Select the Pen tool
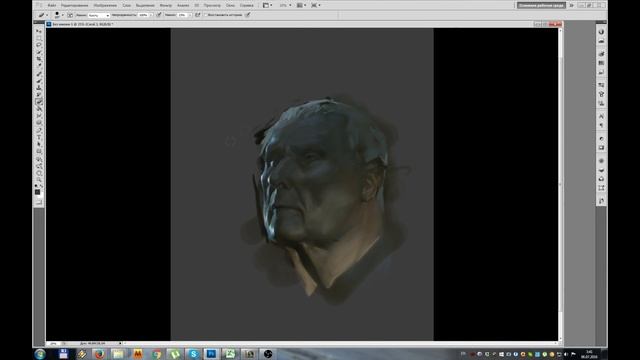Screen dimensions: 640x360 pos(39,130)
